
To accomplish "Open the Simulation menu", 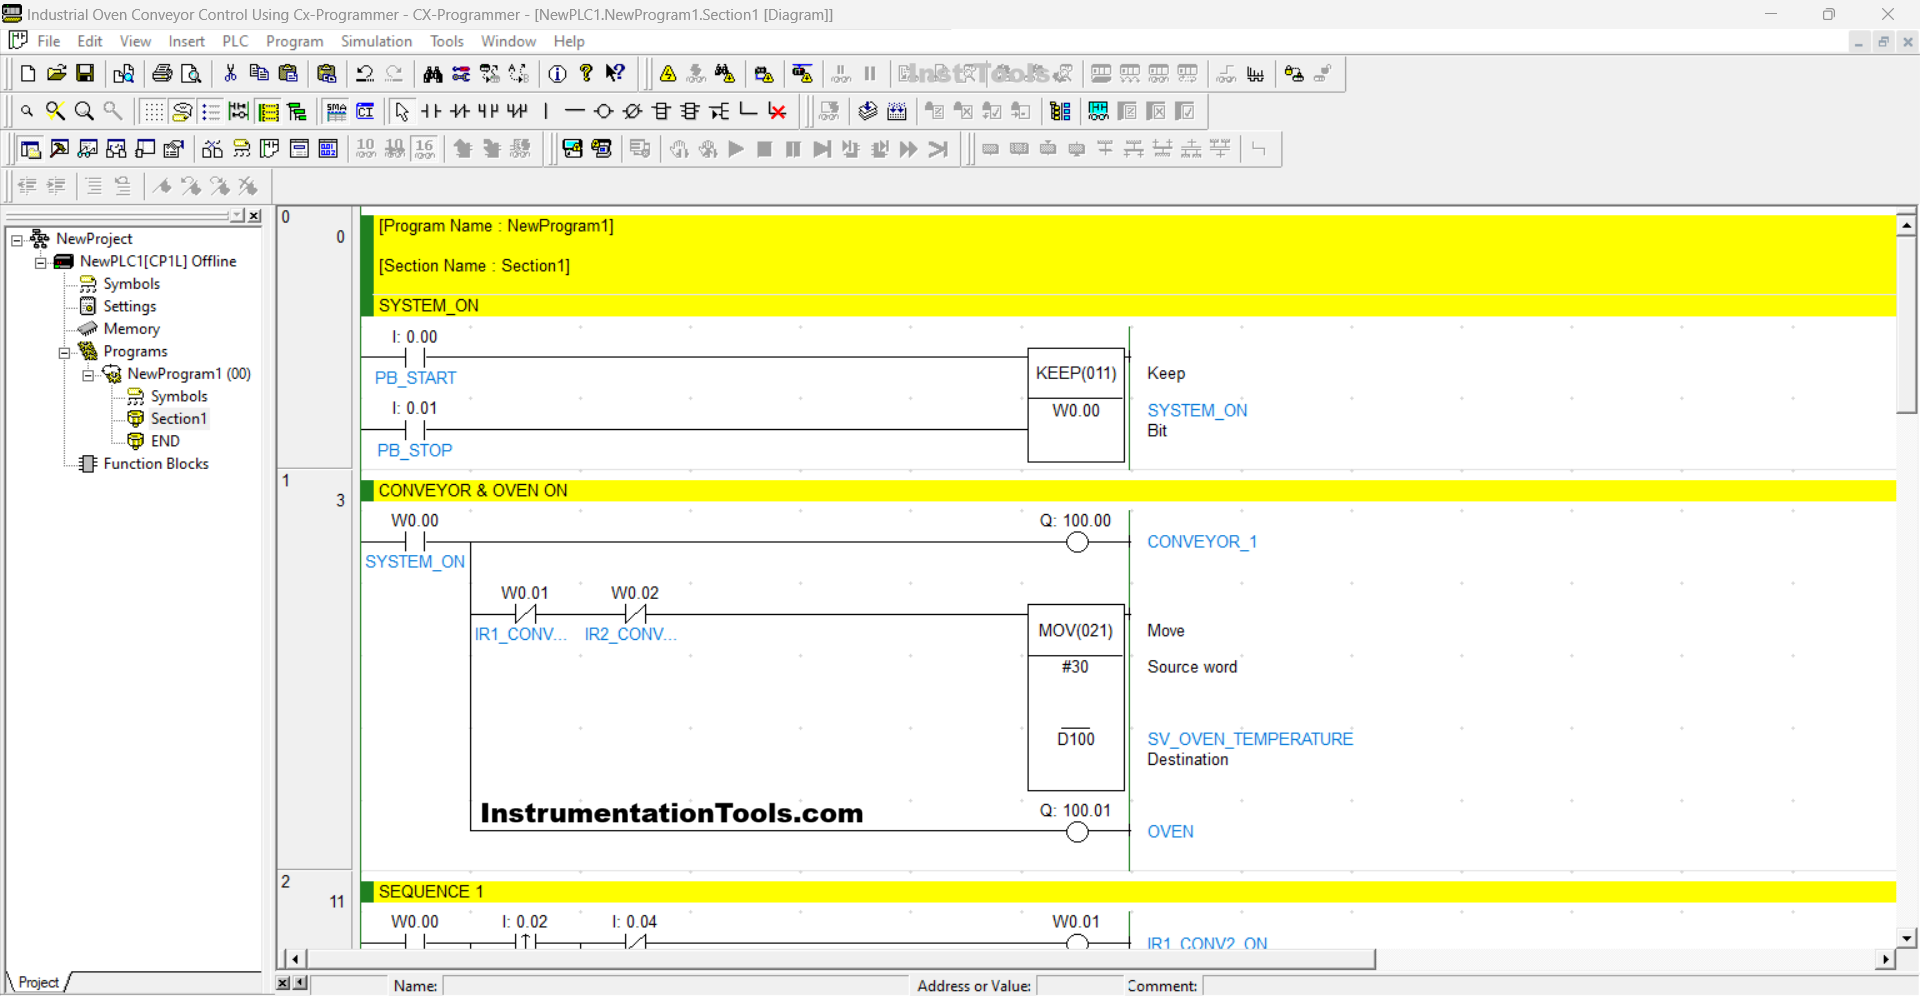I will coord(376,41).
